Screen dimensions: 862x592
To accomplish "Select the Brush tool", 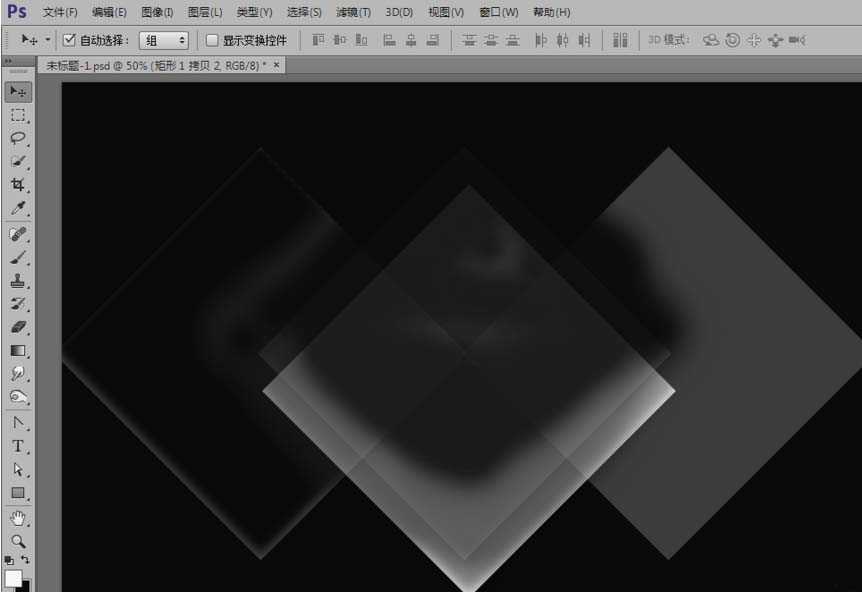I will point(18,258).
